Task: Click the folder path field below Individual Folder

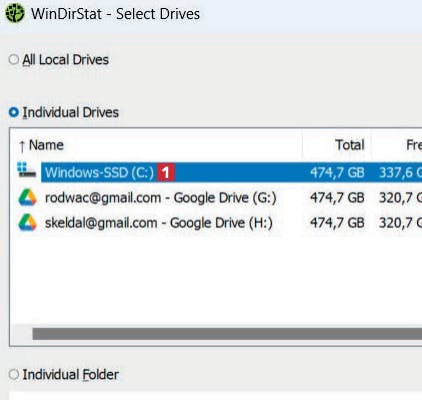Action: pos(215,396)
